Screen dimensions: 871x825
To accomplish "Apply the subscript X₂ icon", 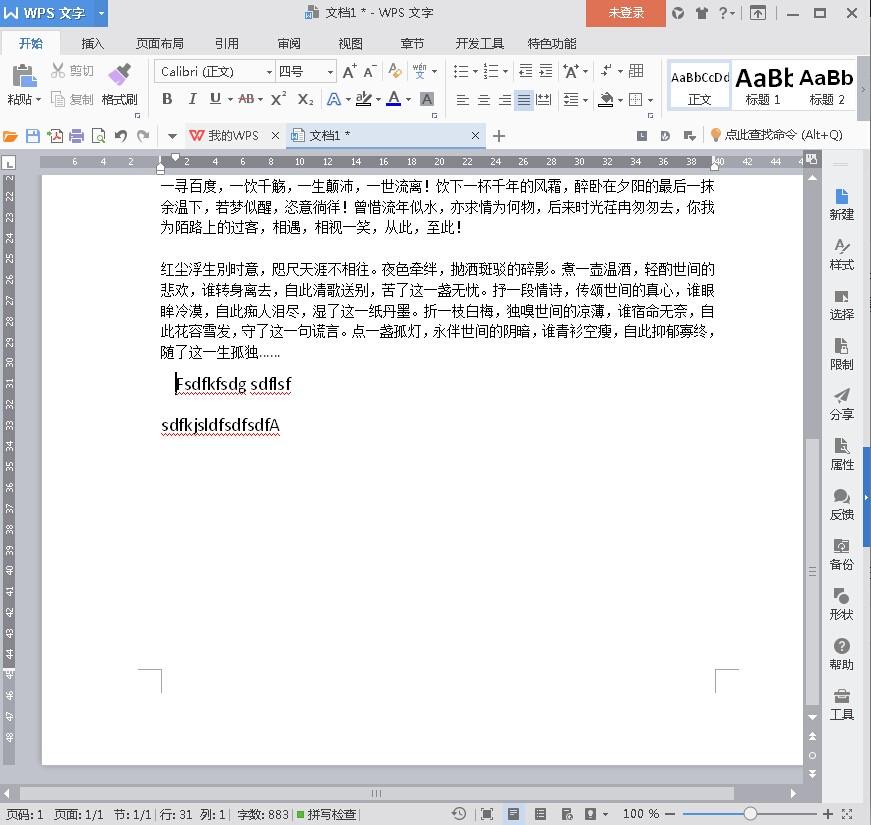I will (305, 99).
